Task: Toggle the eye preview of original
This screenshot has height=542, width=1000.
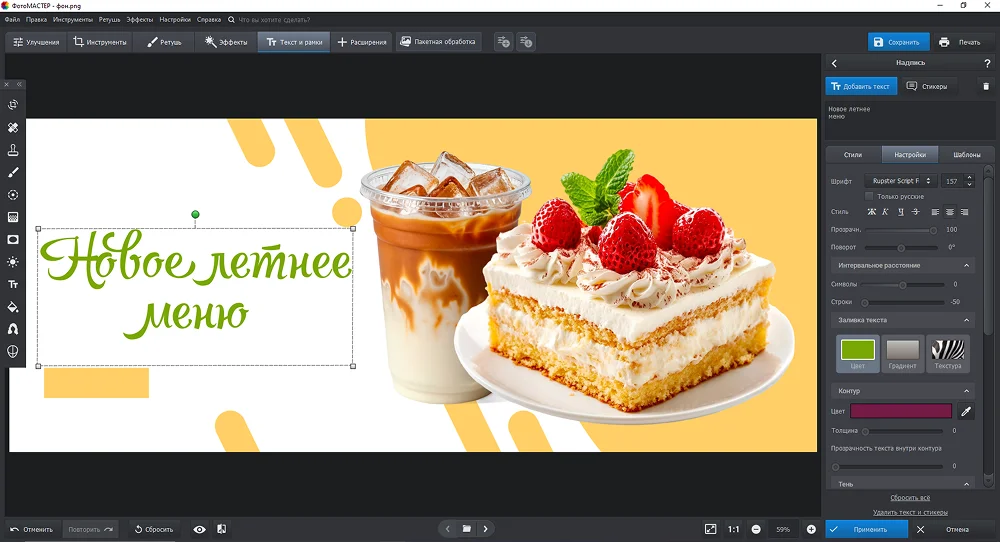Action: 199,529
